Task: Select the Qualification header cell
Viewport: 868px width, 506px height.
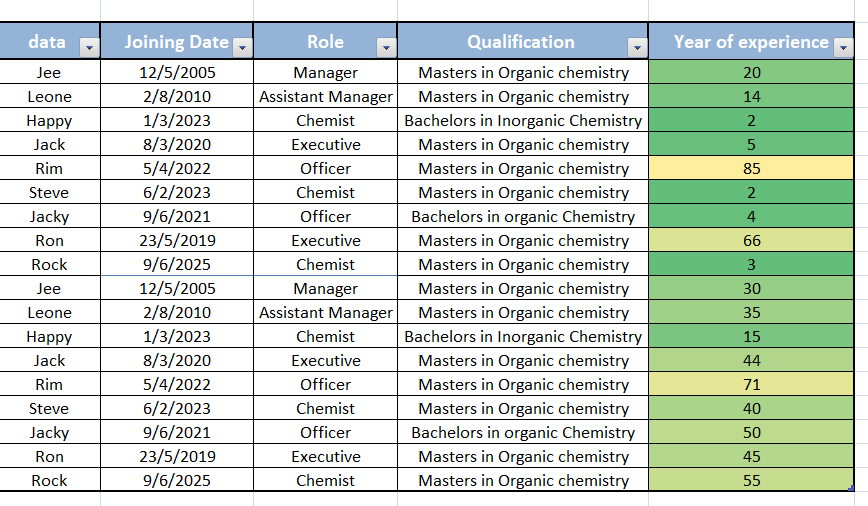Action: 523,41
